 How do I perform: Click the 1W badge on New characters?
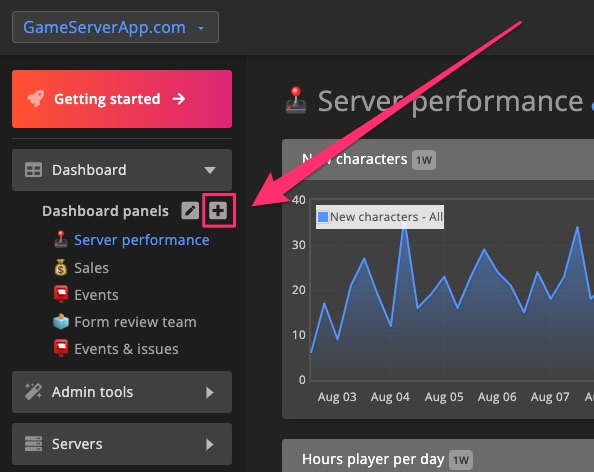pos(424,160)
